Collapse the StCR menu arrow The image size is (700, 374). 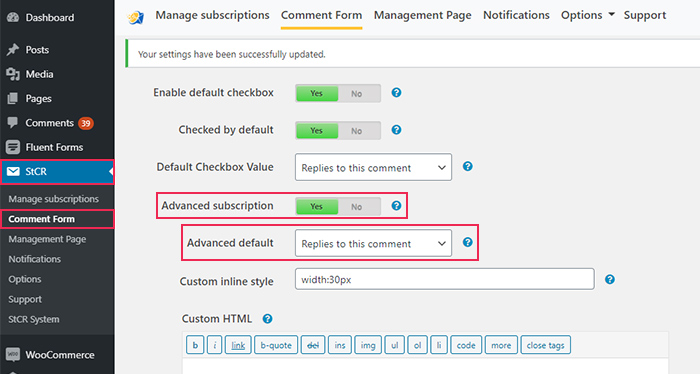coord(111,171)
